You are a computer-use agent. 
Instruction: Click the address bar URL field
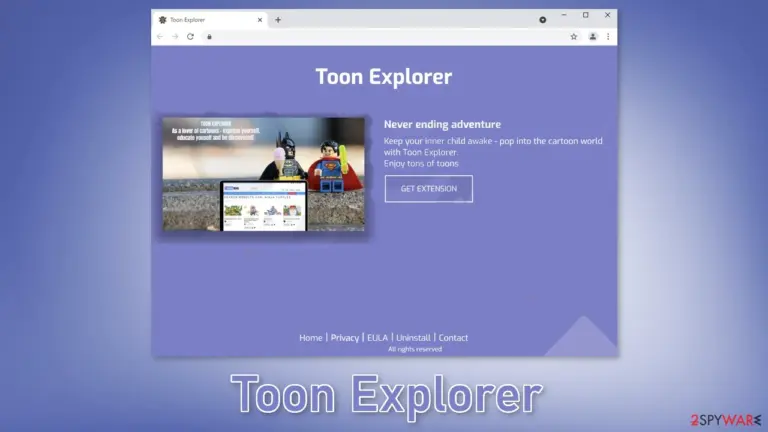[387, 37]
